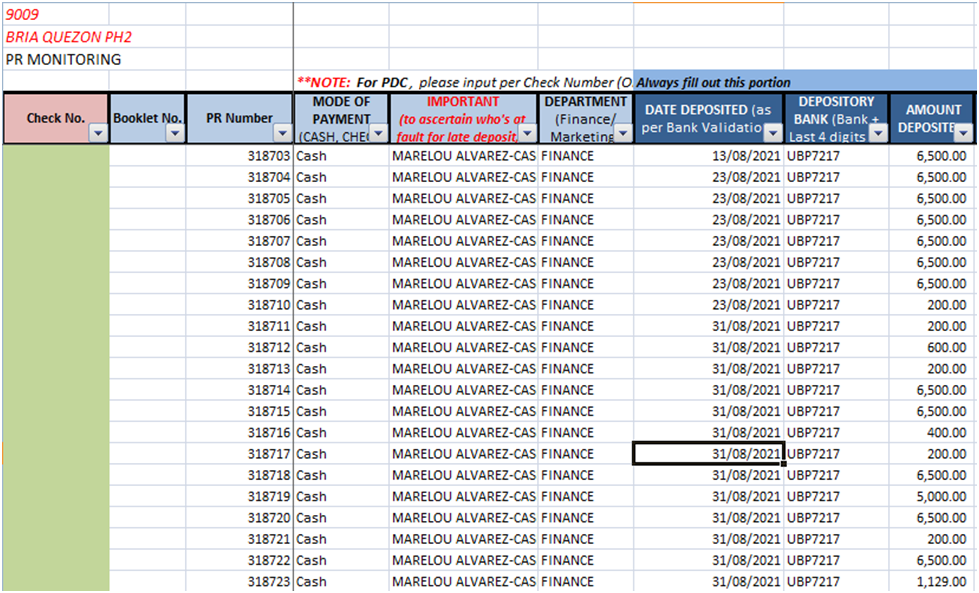Select PR Number cell 318723

click(x=240, y=582)
